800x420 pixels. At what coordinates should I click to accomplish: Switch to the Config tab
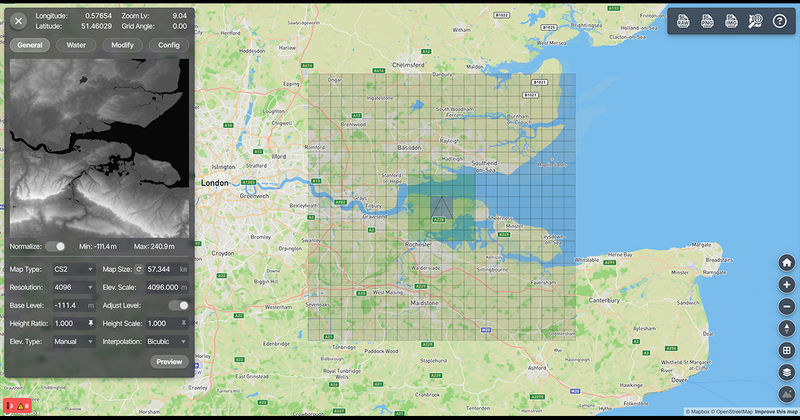(x=169, y=45)
